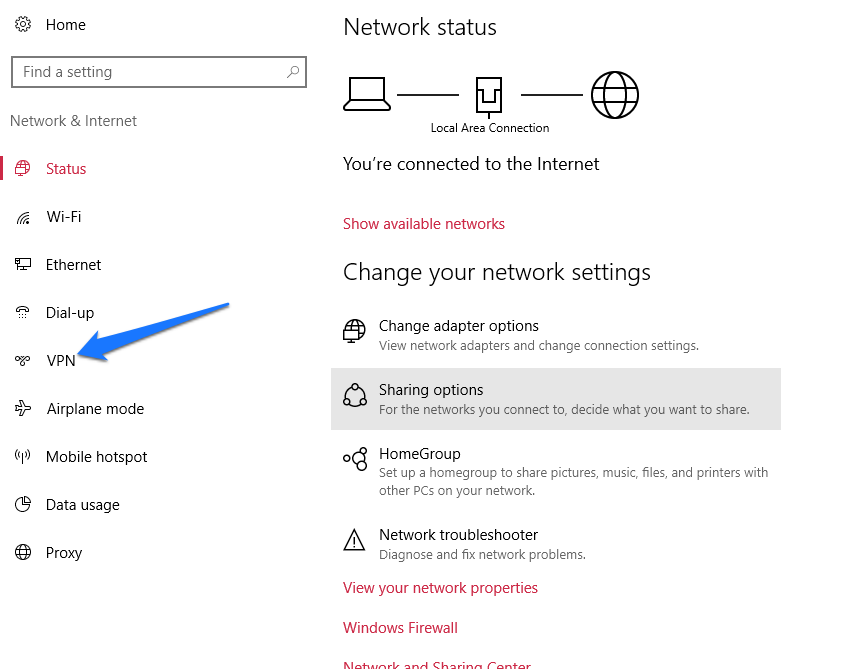Click the search magnifier icon
Screen dimensions: 865x669
293,72
